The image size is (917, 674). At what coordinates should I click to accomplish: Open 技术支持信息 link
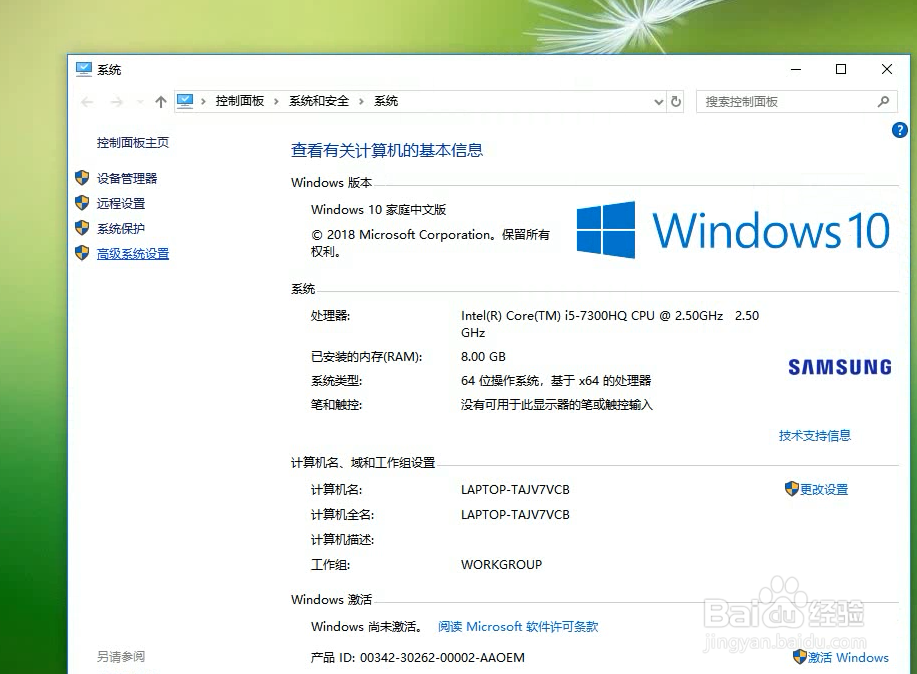(x=815, y=435)
